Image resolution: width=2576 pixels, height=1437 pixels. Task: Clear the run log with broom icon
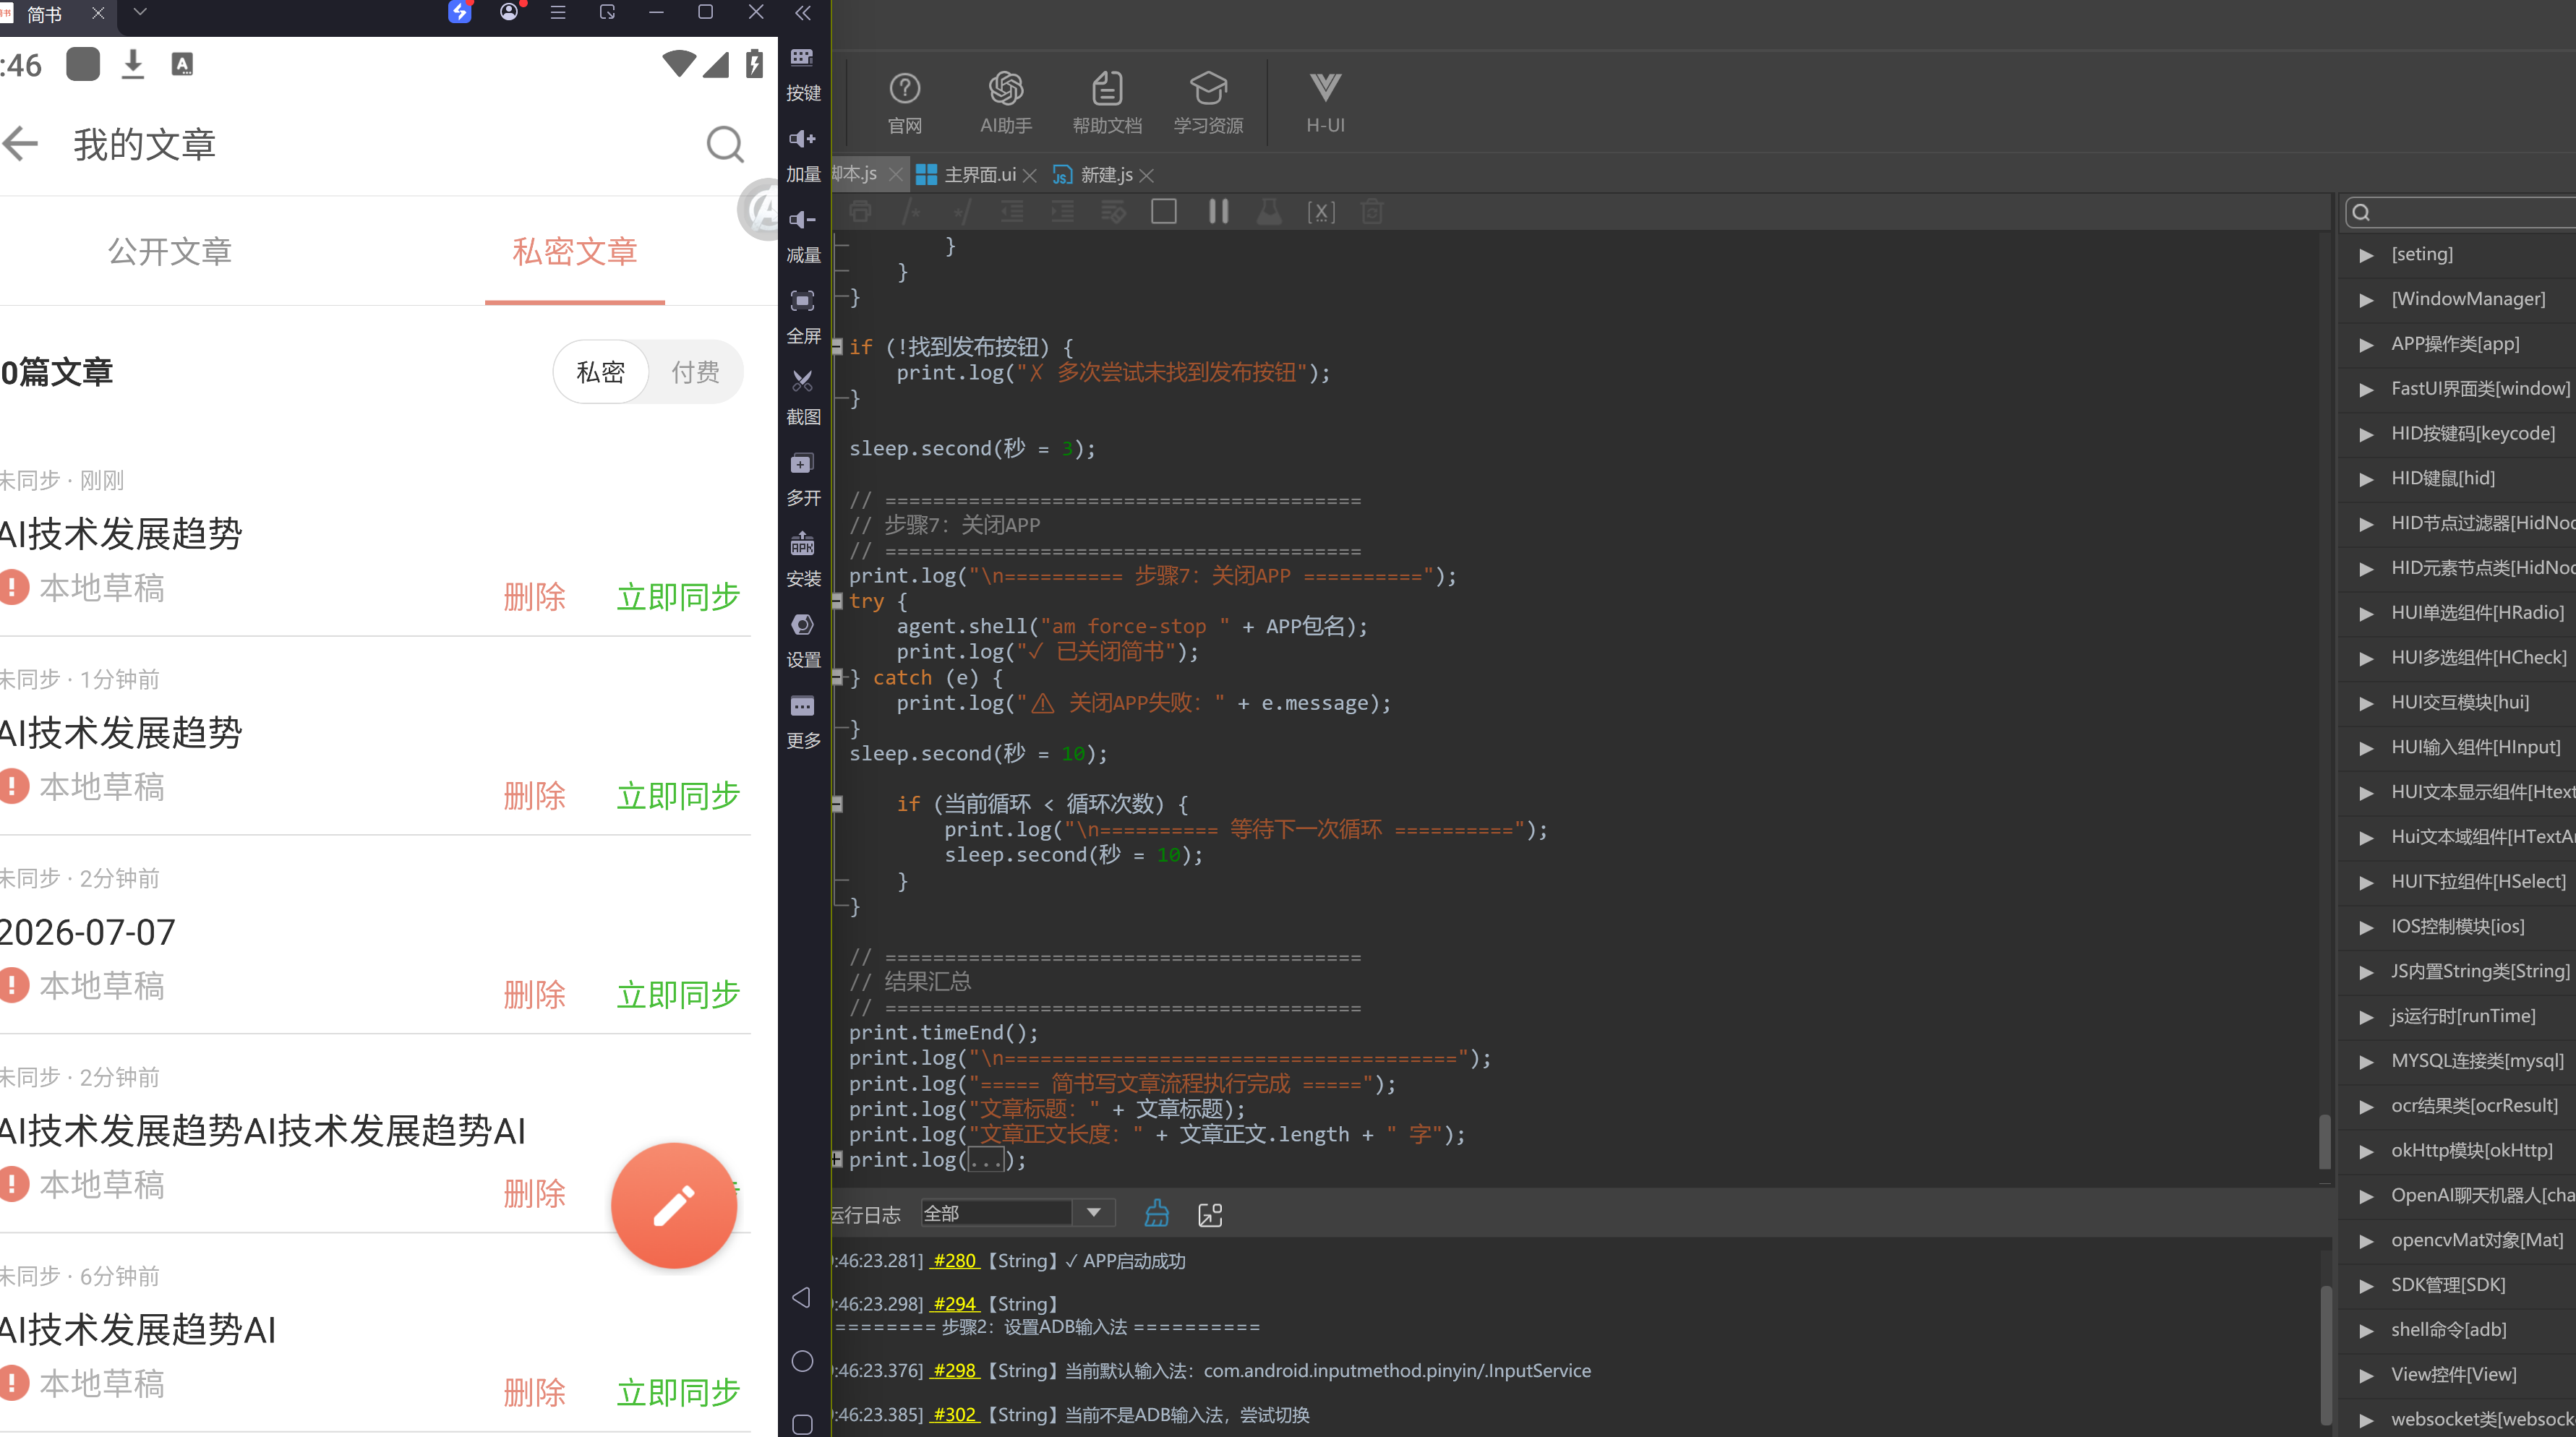tap(1156, 1213)
